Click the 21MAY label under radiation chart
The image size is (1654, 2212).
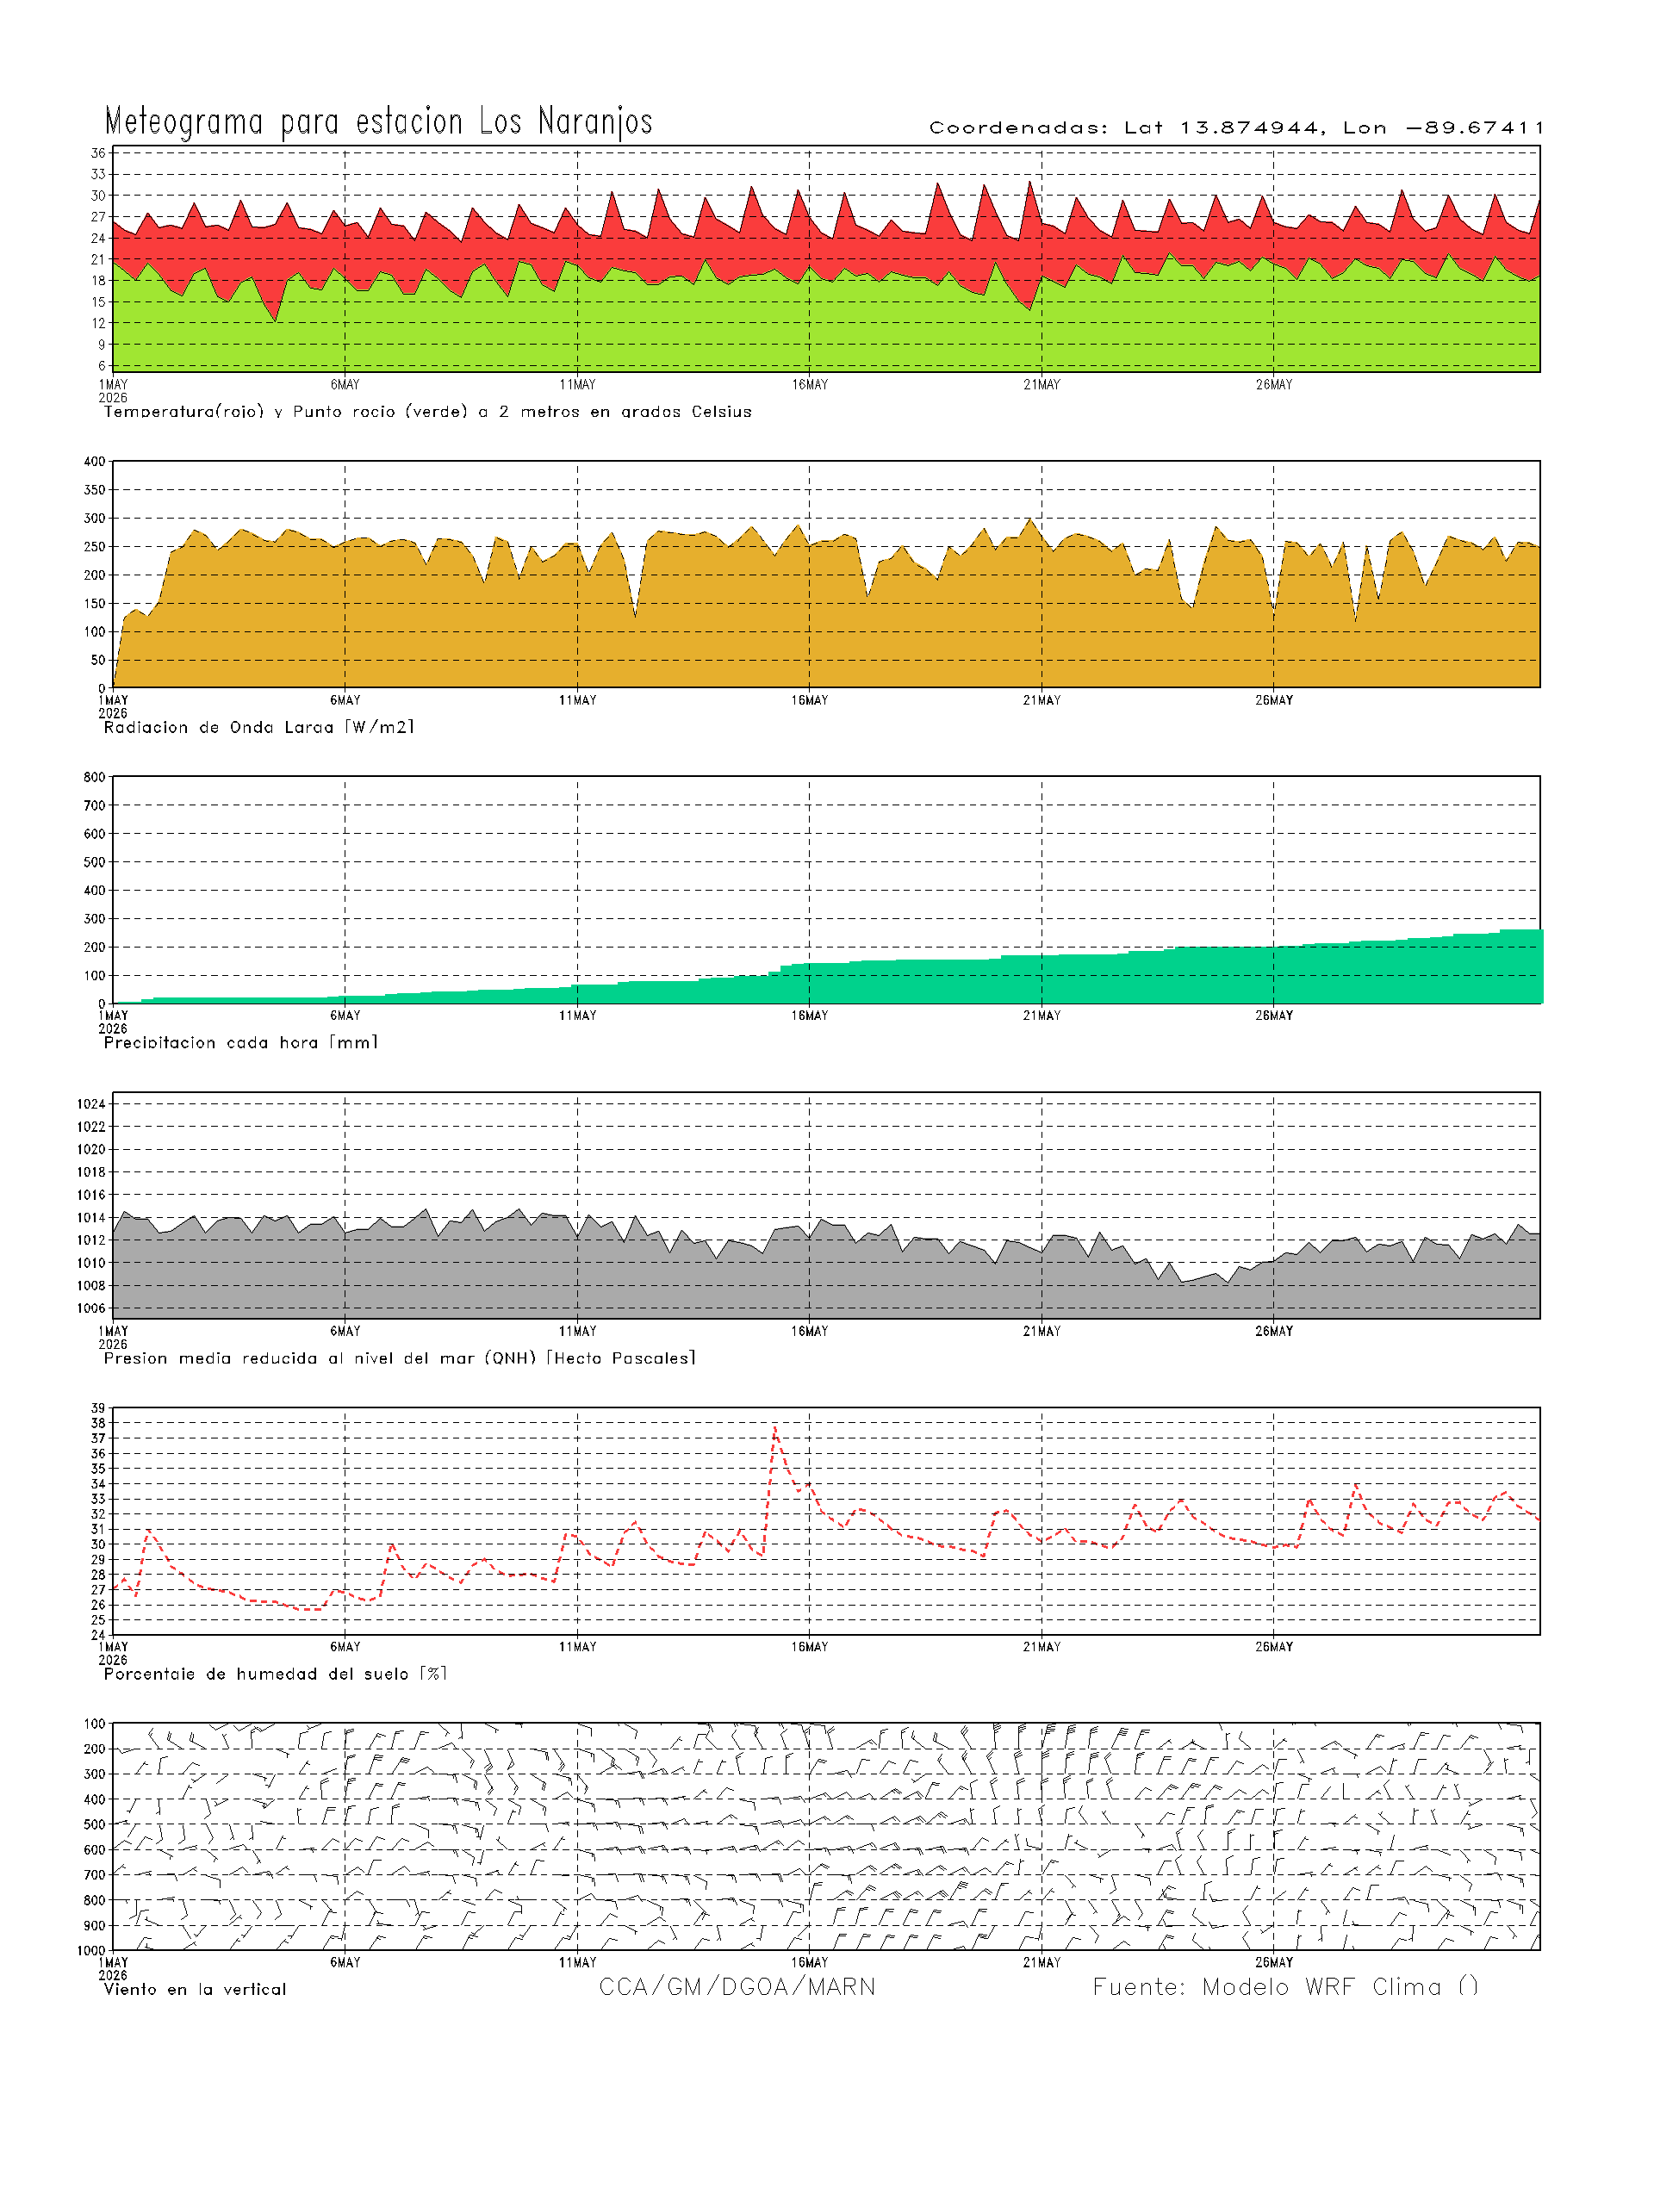coord(1041,701)
